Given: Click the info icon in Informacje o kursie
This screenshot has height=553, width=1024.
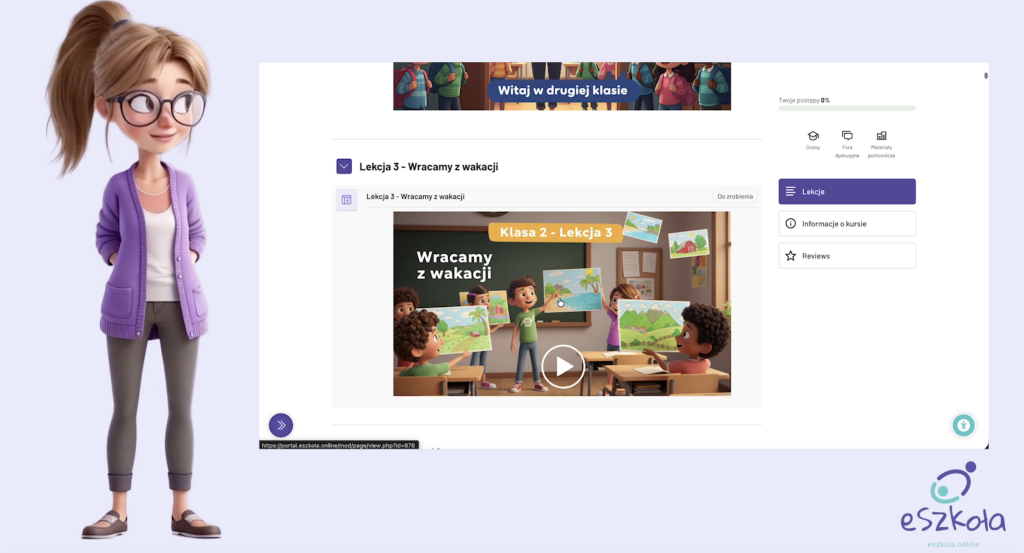Looking at the screenshot, I should (x=791, y=223).
